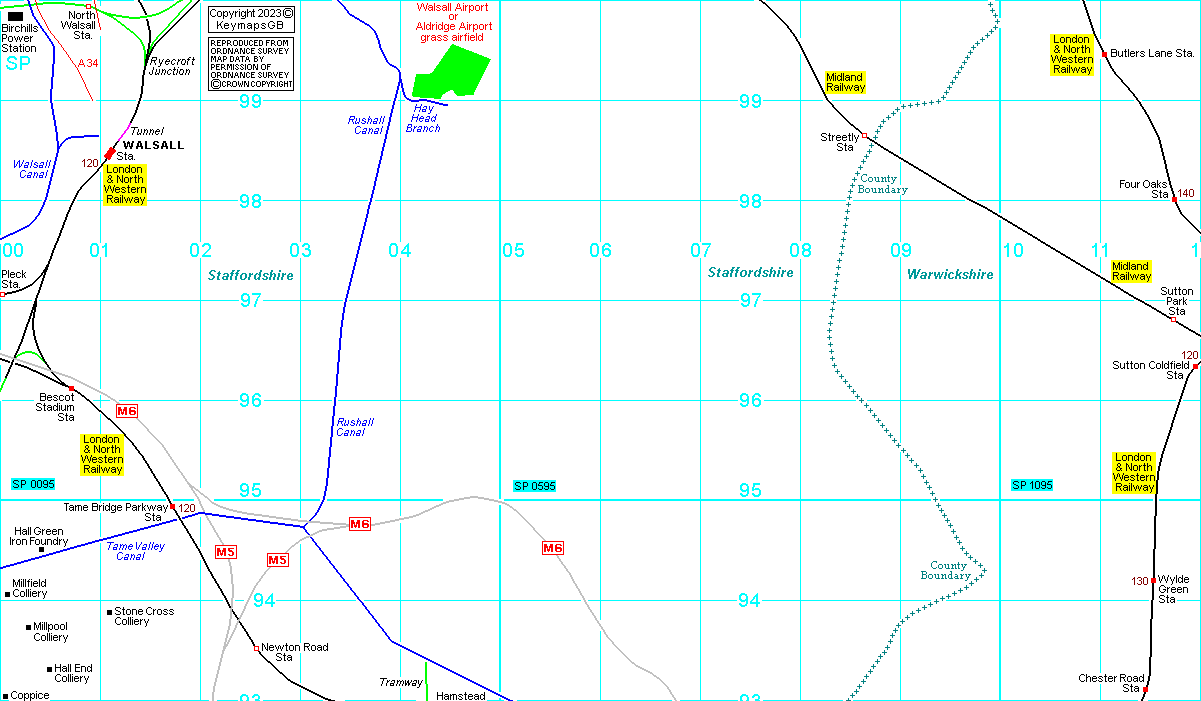Select the Tame Bridge Parkway station dot
Viewport: 1201px width, 701px height.
172,507
